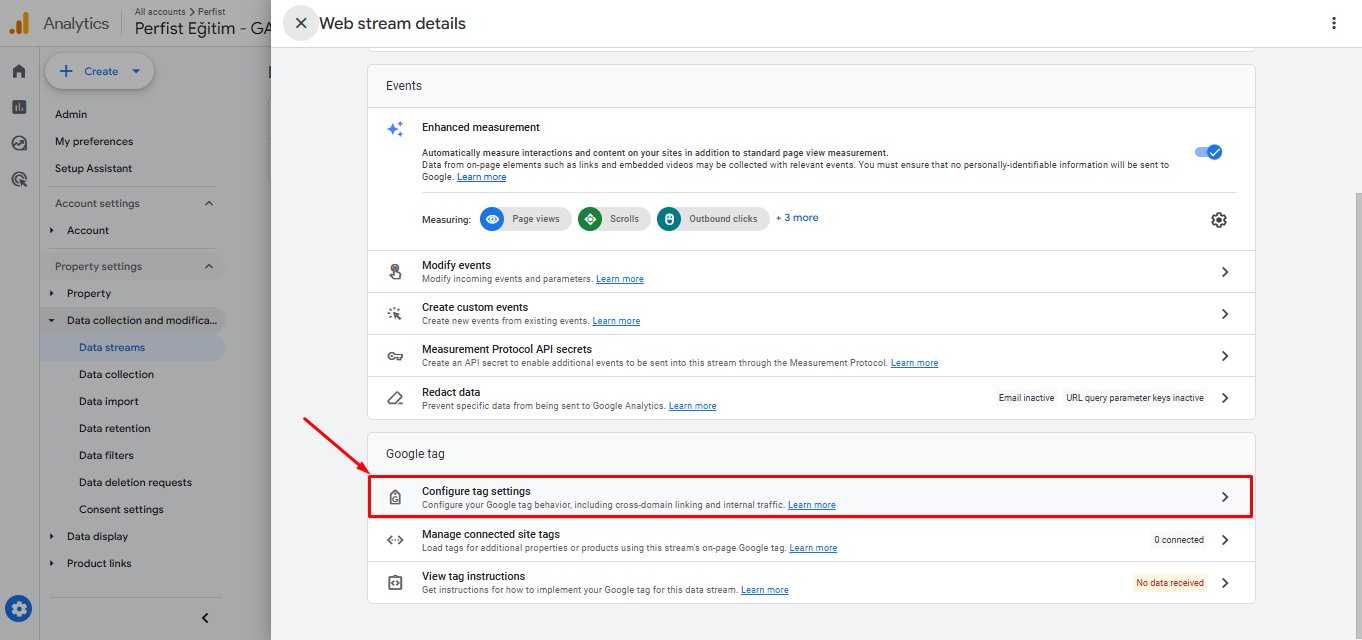The image size is (1362, 640).
Task: Expand the Data display tree item
Action: click(x=97, y=536)
